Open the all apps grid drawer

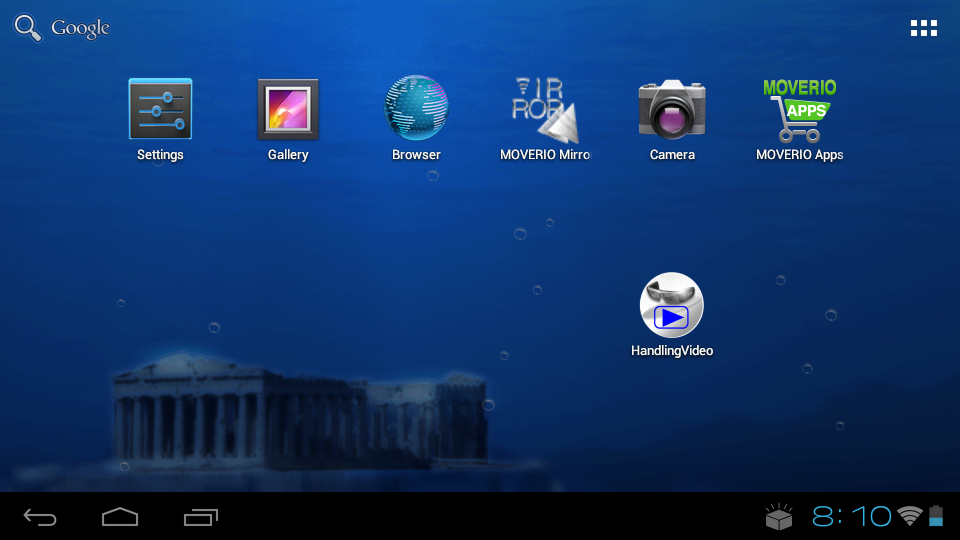tap(923, 28)
